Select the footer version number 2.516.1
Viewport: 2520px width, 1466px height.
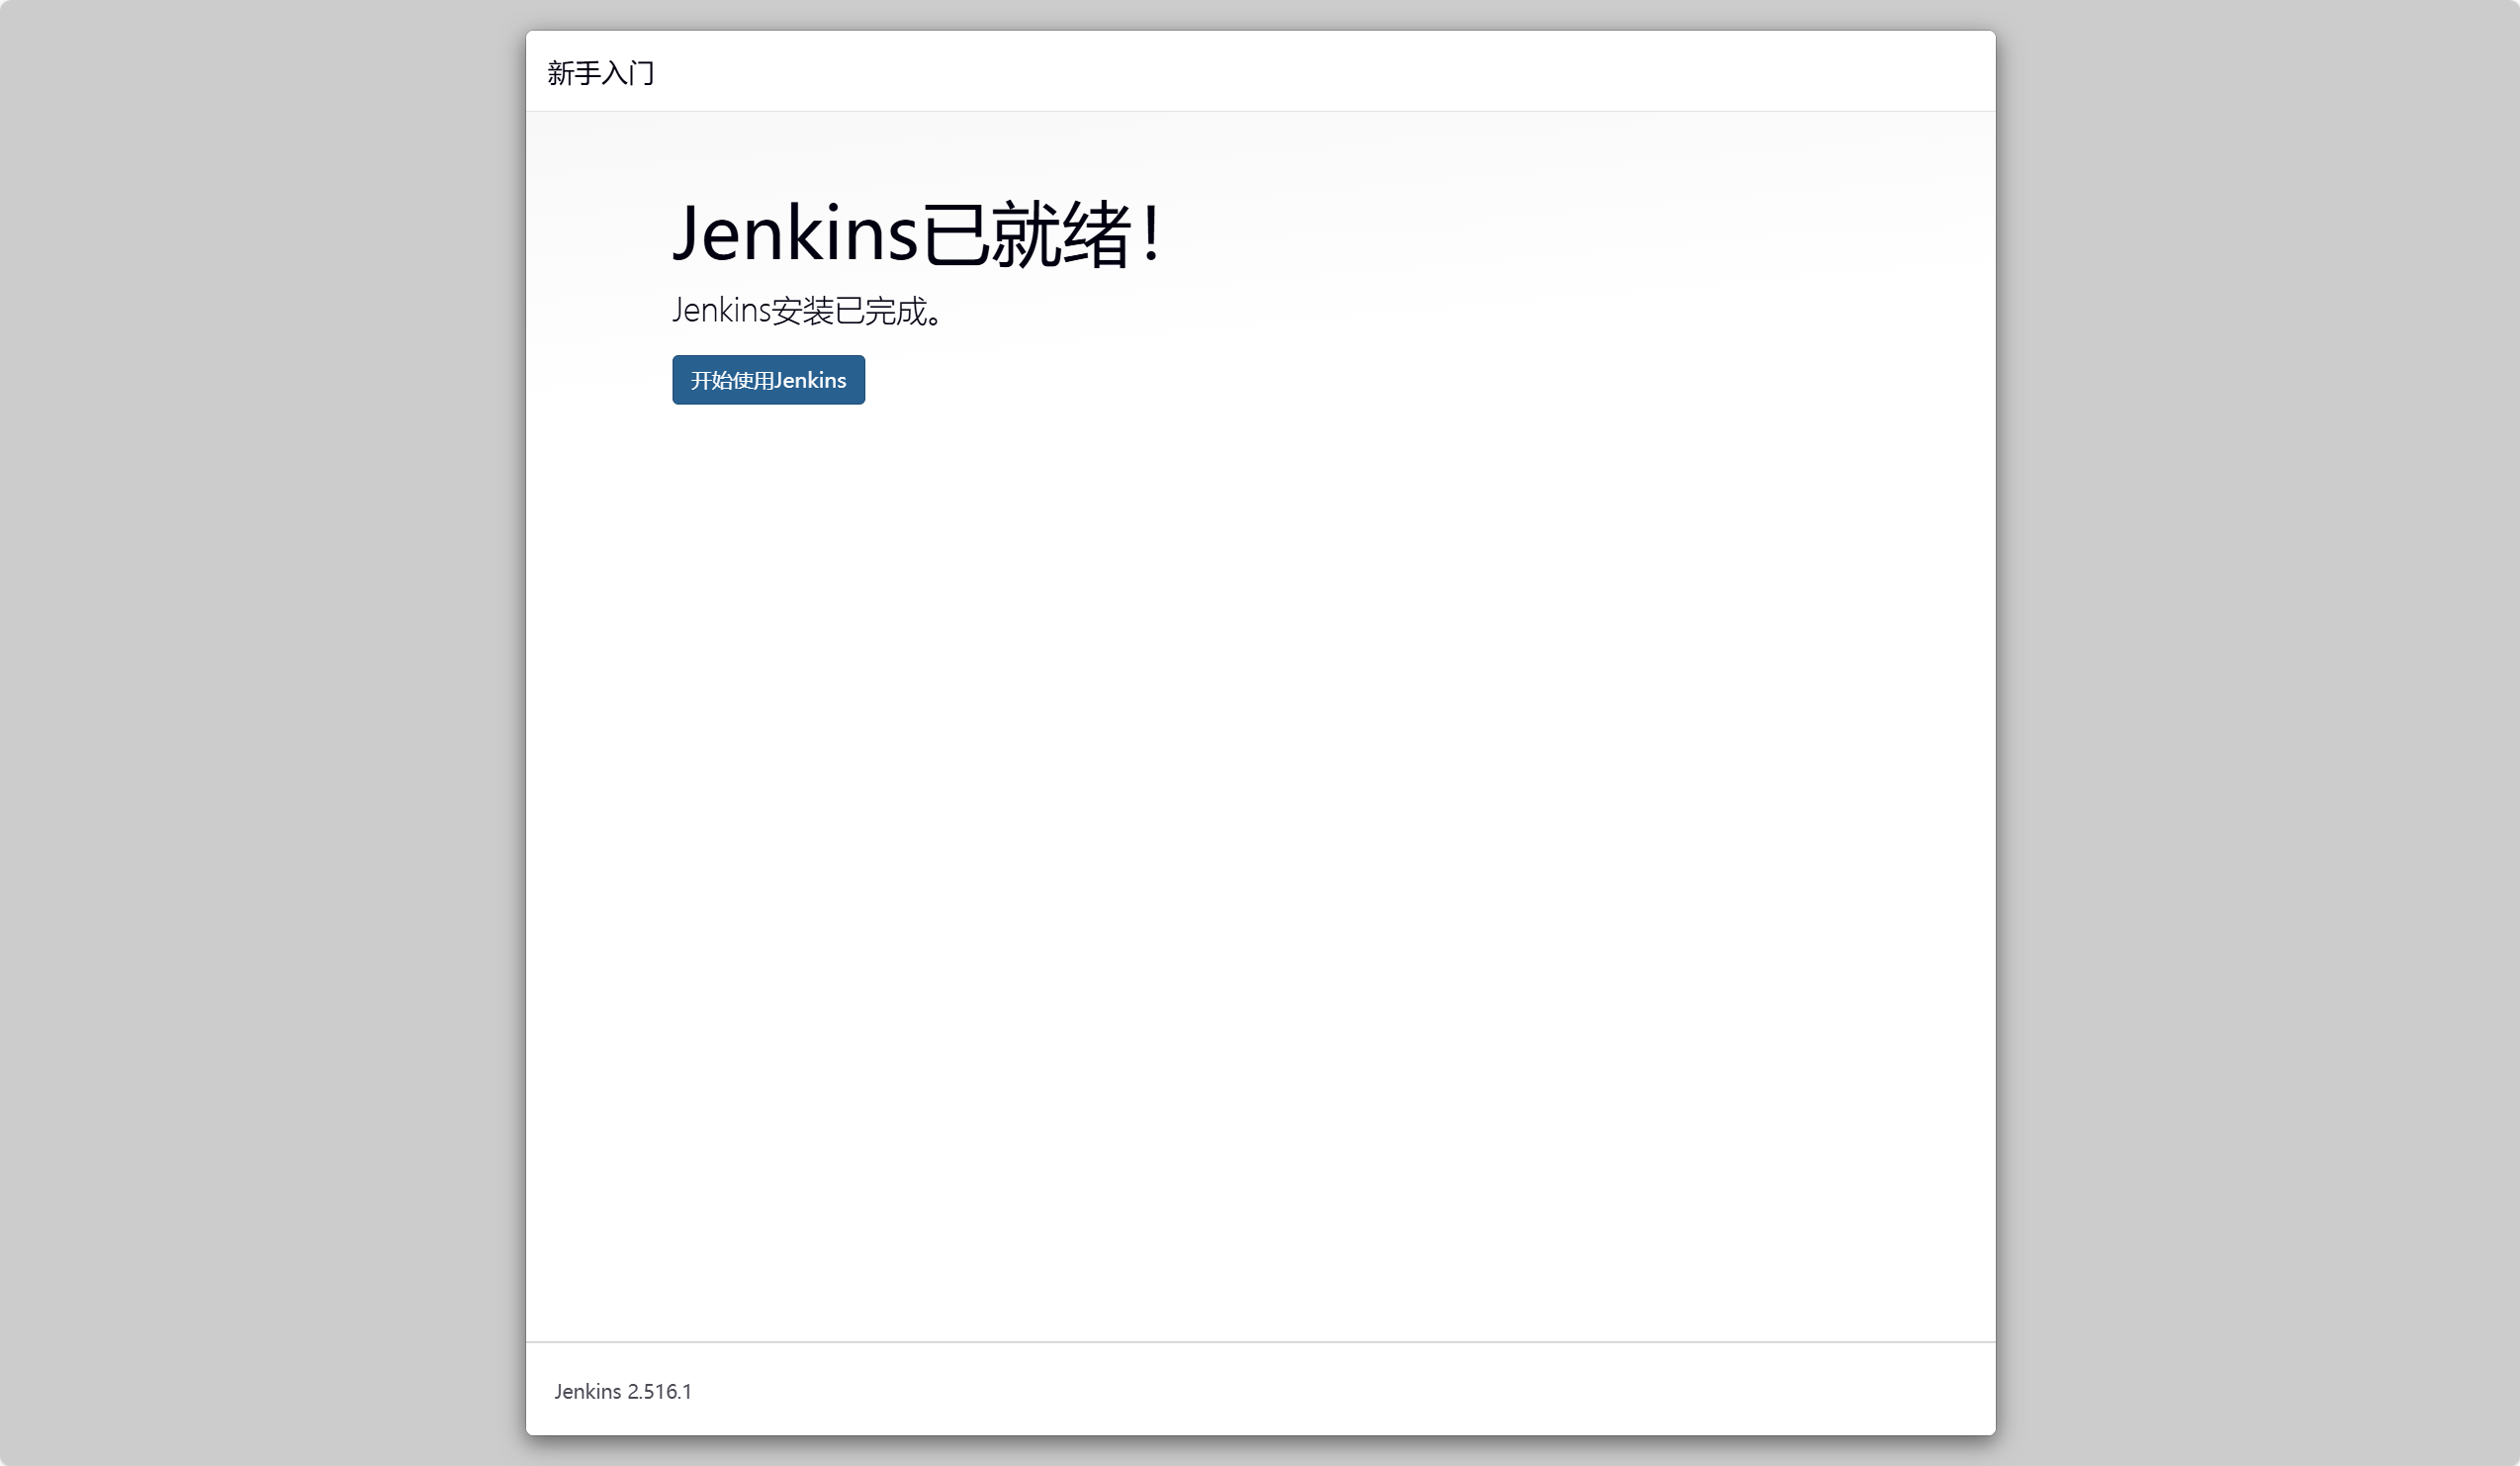pos(660,1391)
